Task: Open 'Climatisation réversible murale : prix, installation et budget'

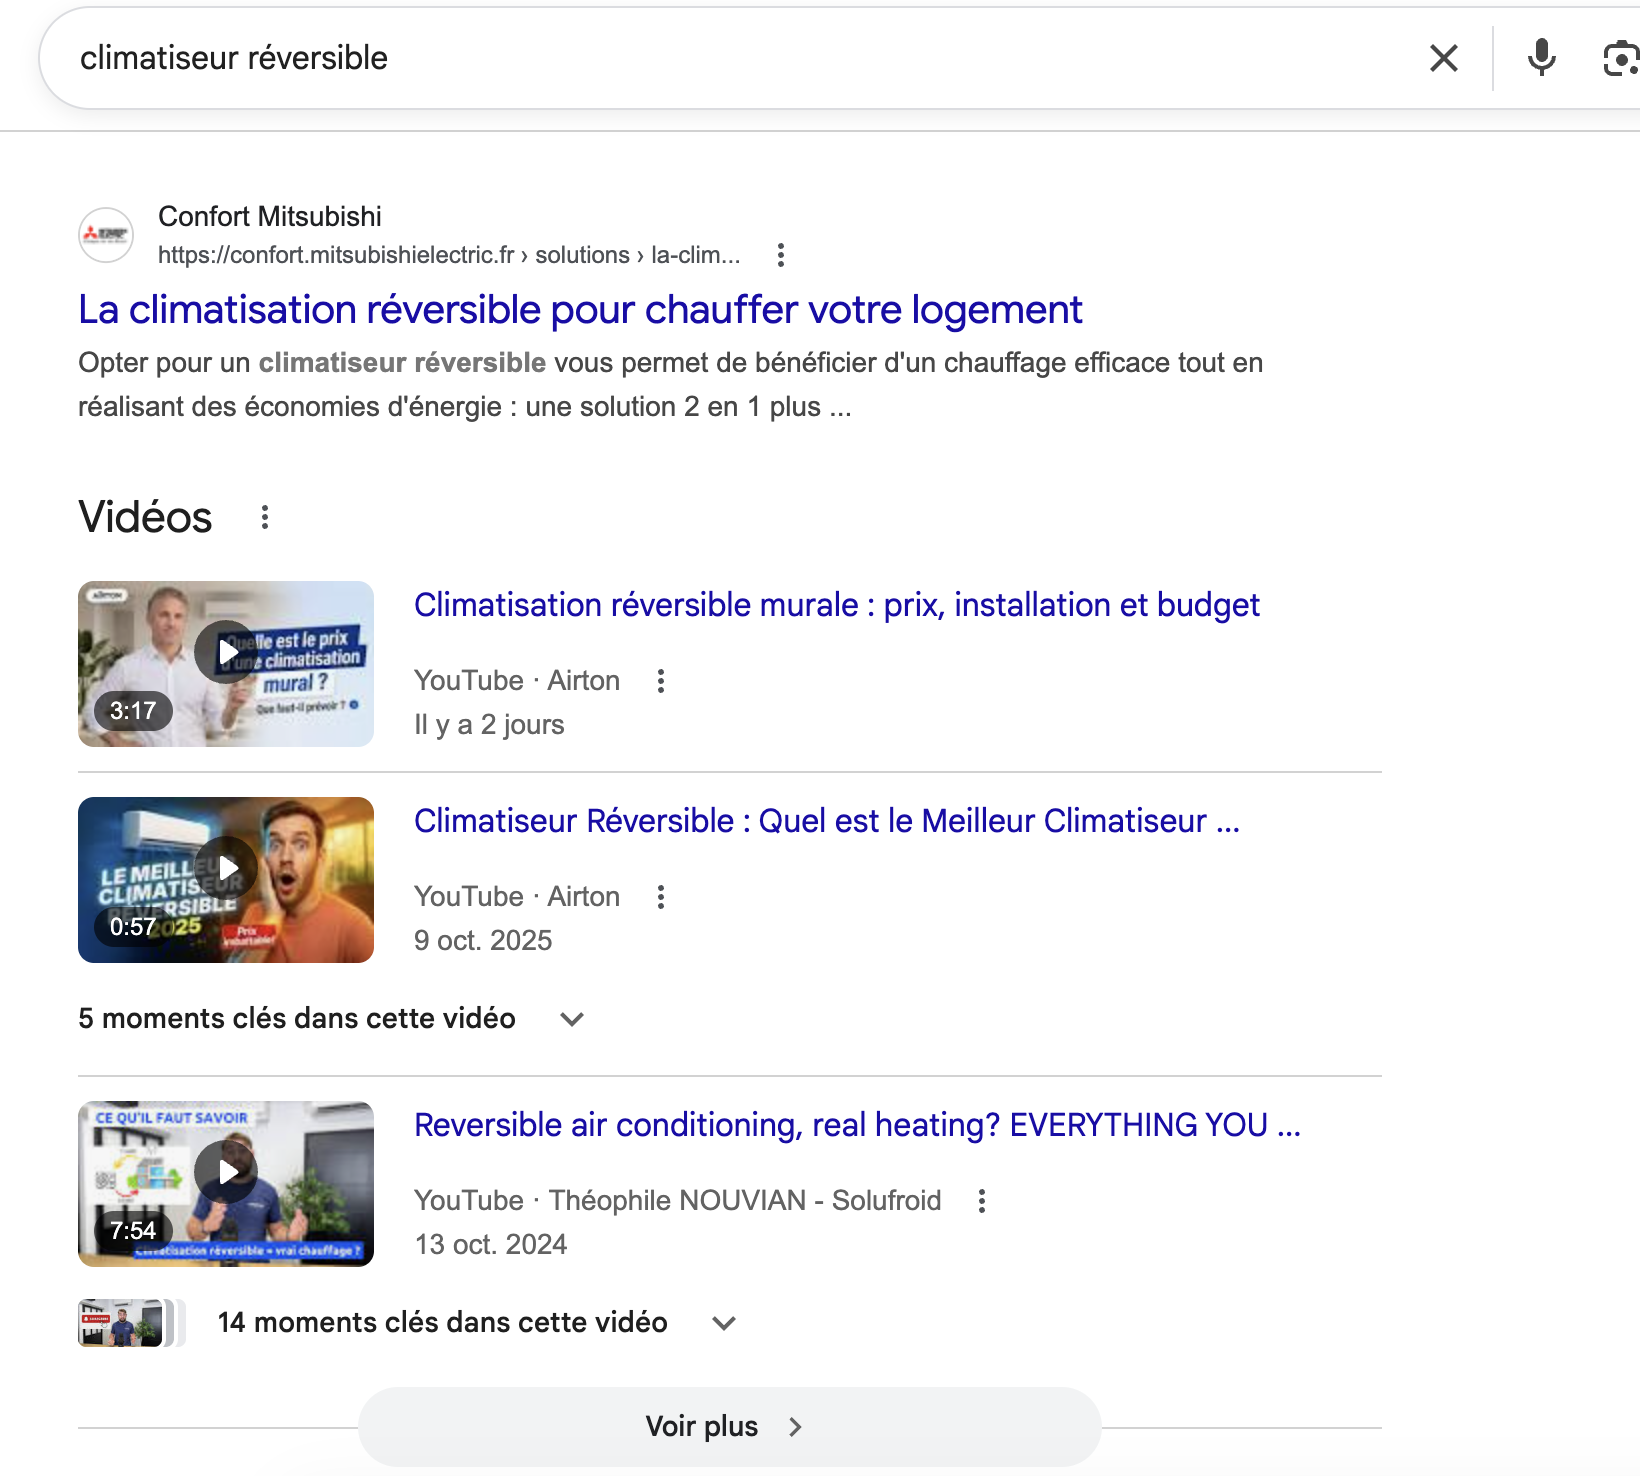Action: point(836,605)
